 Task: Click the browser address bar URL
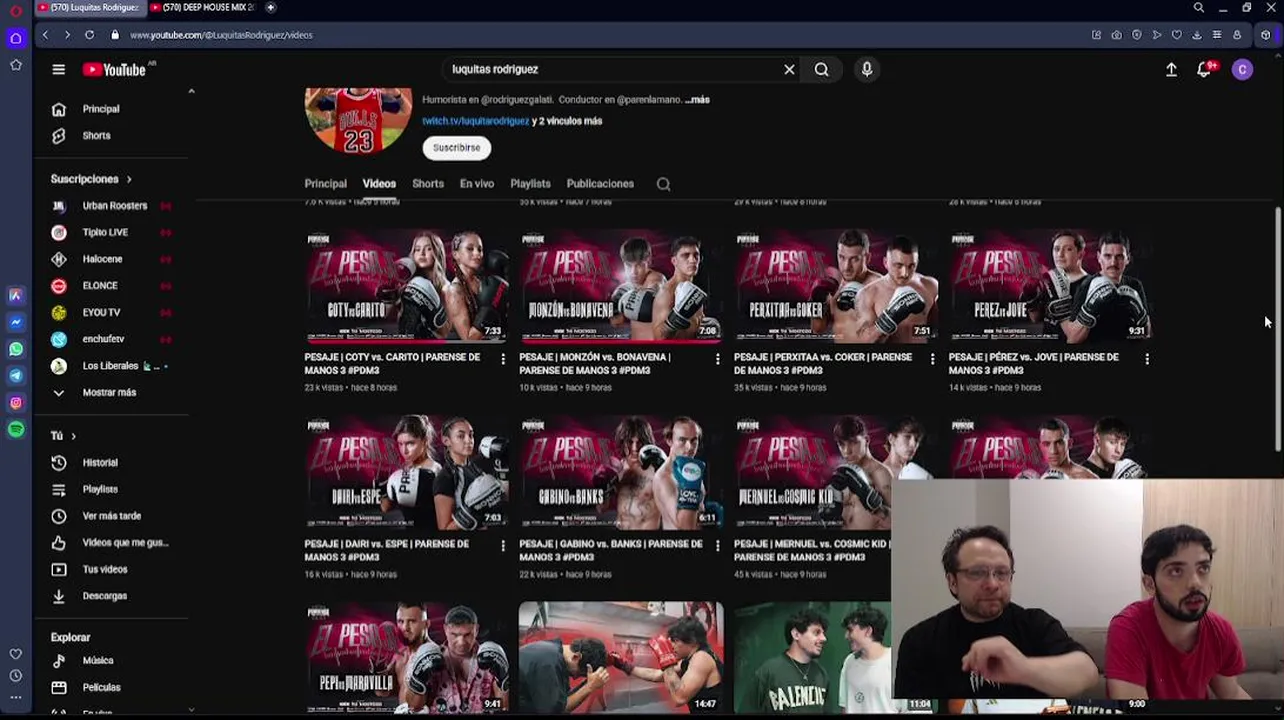(x=221, y=35)
